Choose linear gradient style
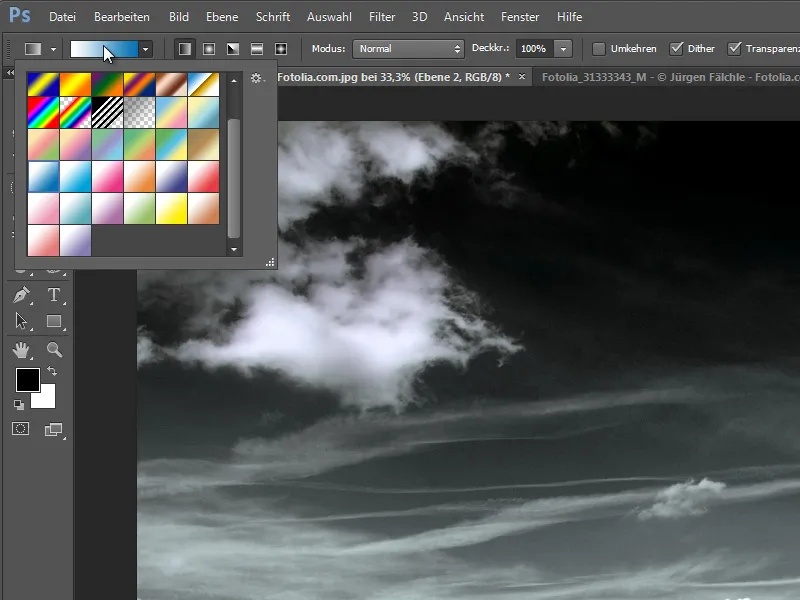This screenshot has height=600, width=800. tap(185, 49)
